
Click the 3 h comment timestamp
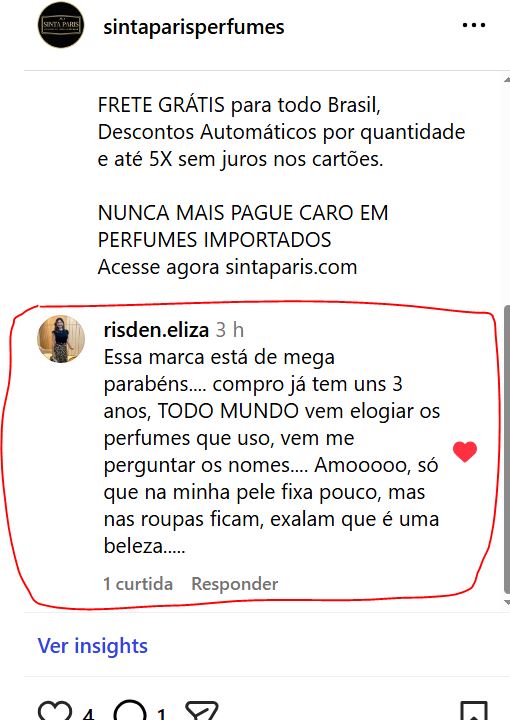[230, 330]
